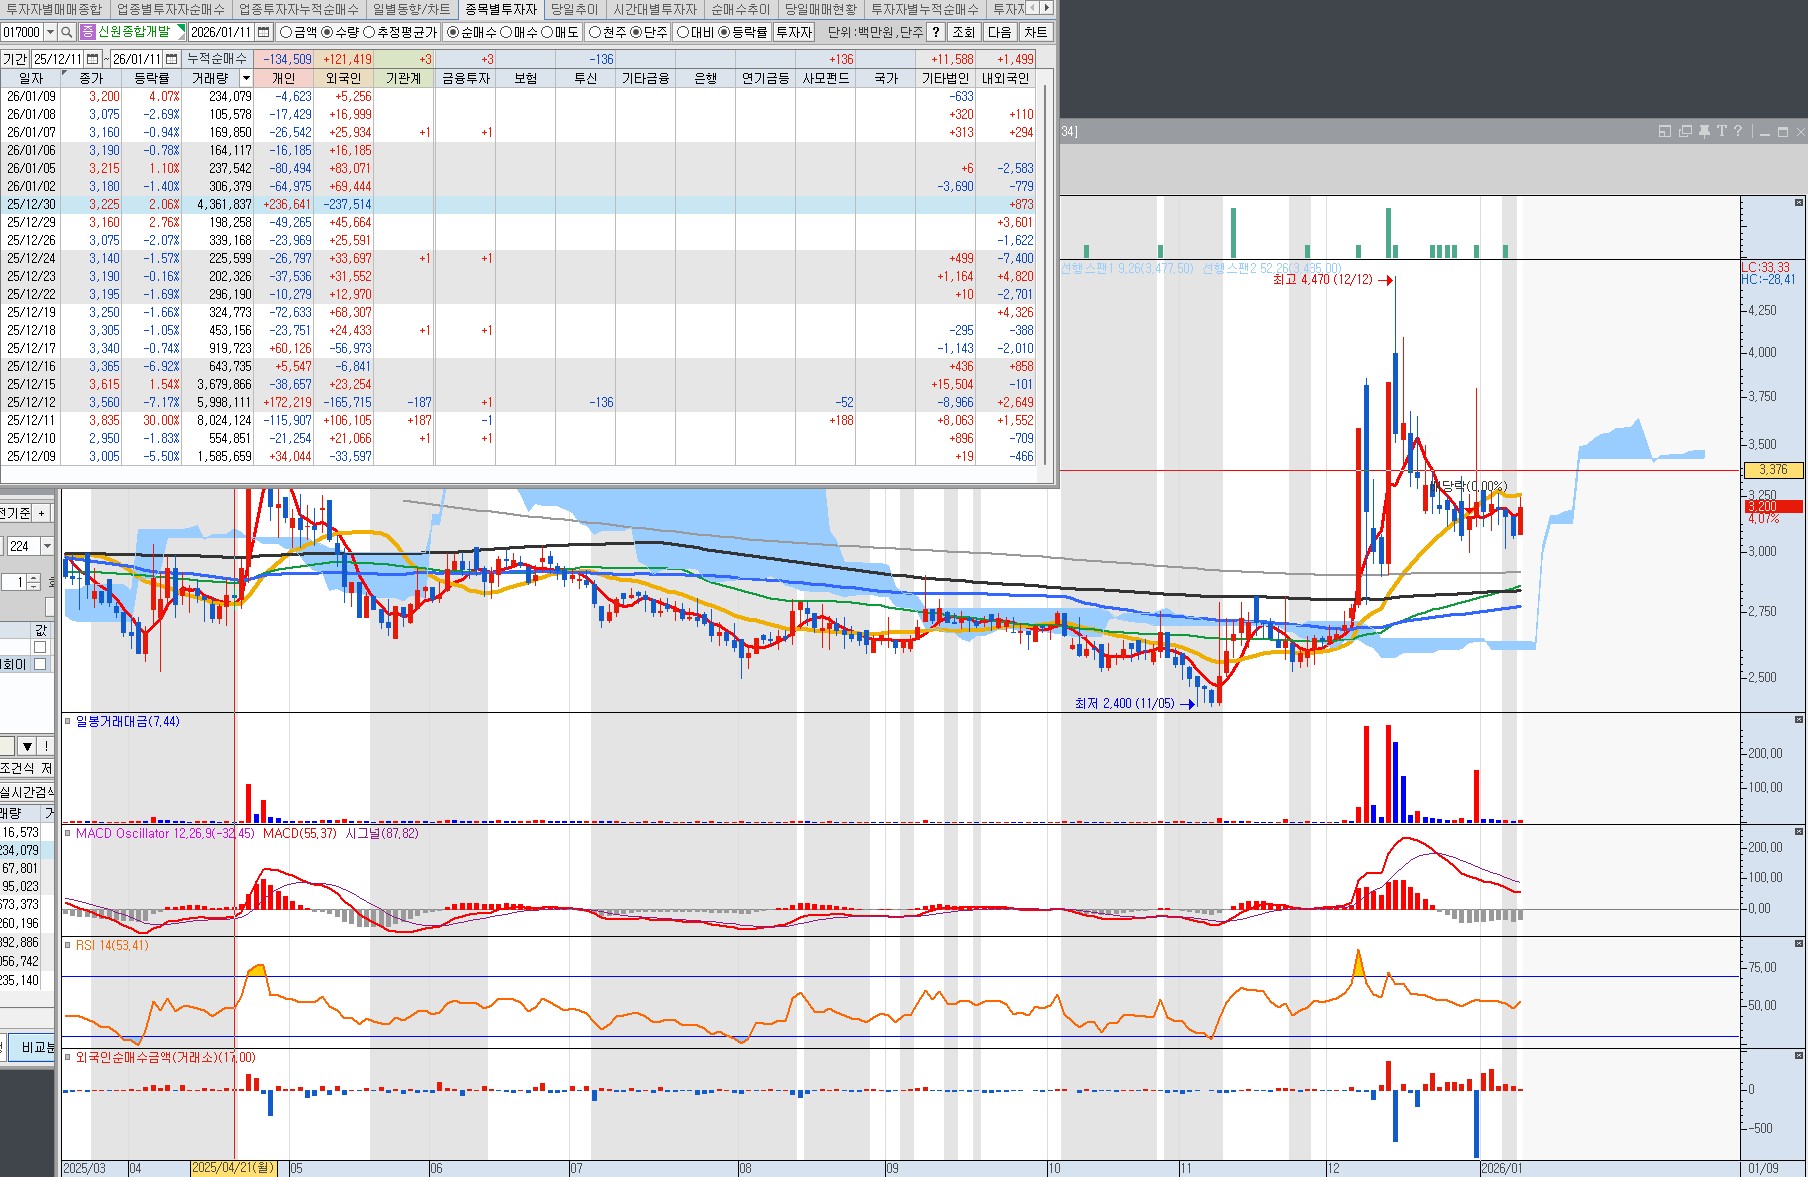This screenshot has width=1808, height=1177.
Task: Close the 외국인순매수금액 indicator pane
Action: [1799, 1055]
